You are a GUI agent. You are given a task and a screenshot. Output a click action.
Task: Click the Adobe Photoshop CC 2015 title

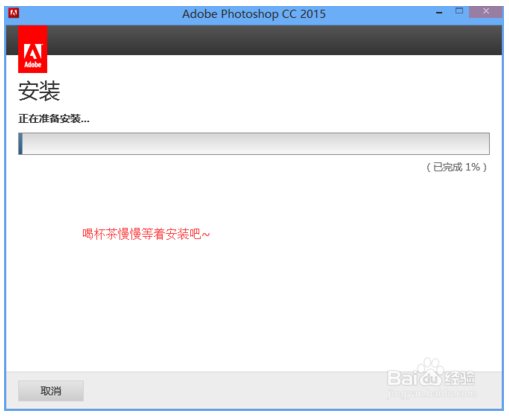[x=254, y=14]
